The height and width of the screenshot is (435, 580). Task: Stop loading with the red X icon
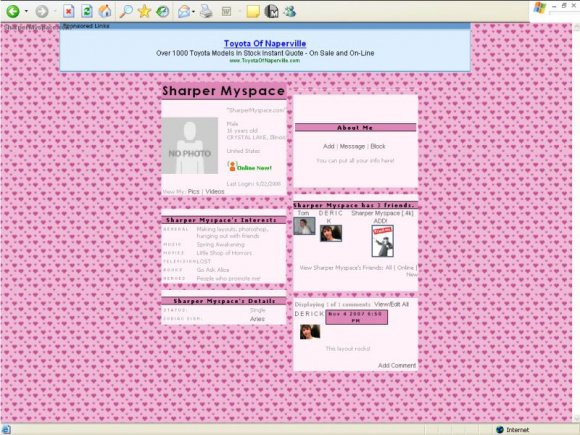[x=68, y=11]
